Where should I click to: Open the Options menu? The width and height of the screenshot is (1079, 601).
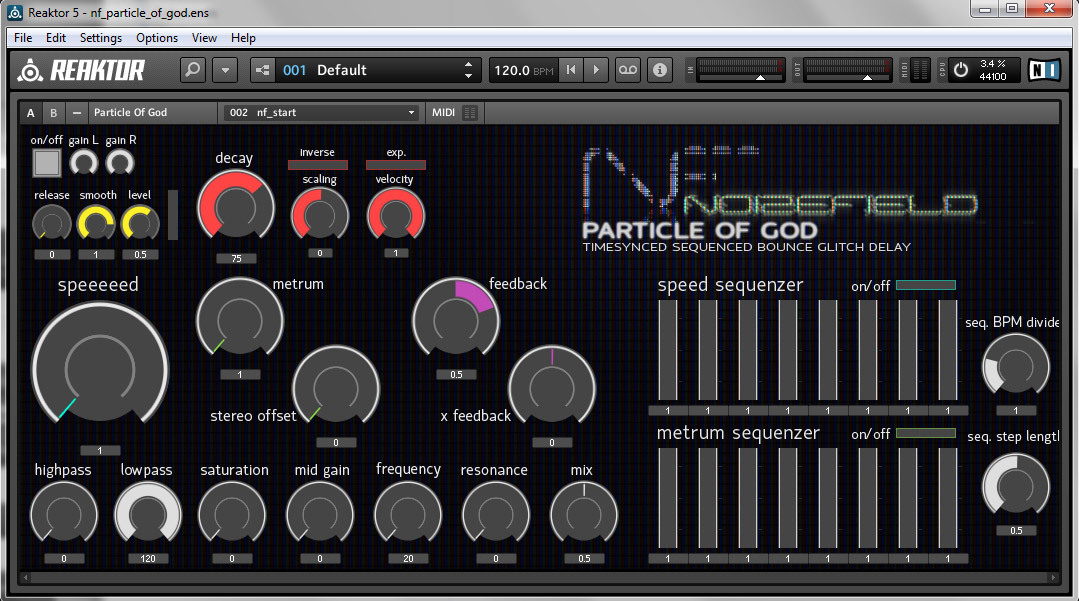[x=157, y=38]
